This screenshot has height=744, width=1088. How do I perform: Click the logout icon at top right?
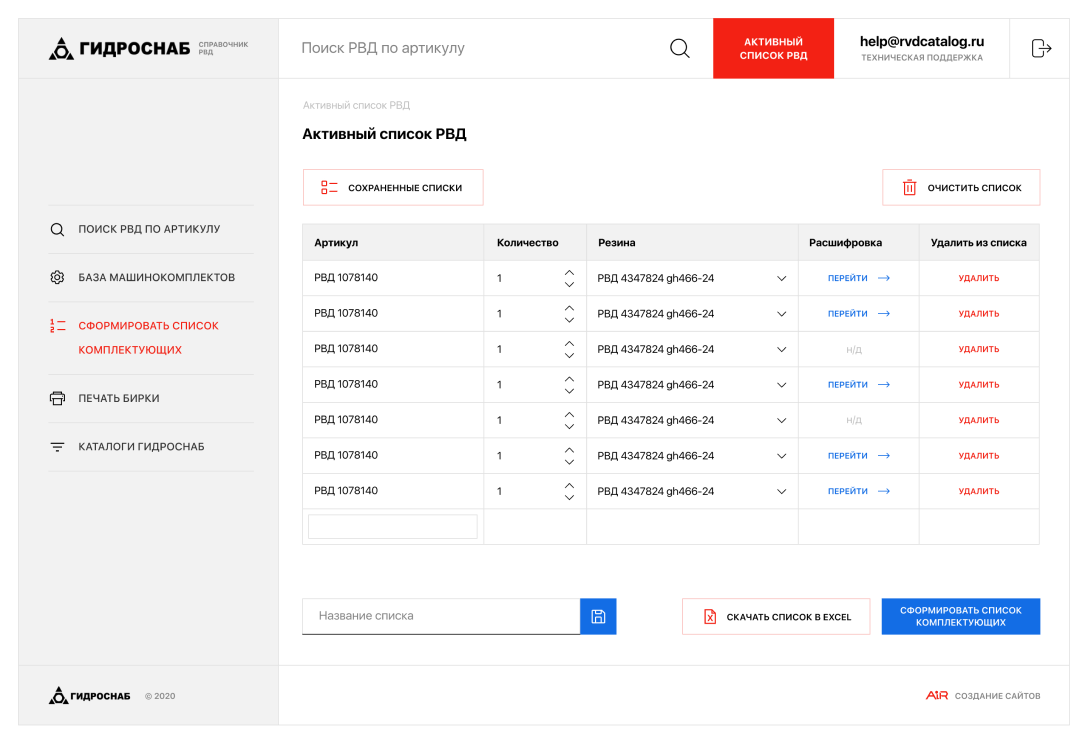click(1041, 48)
